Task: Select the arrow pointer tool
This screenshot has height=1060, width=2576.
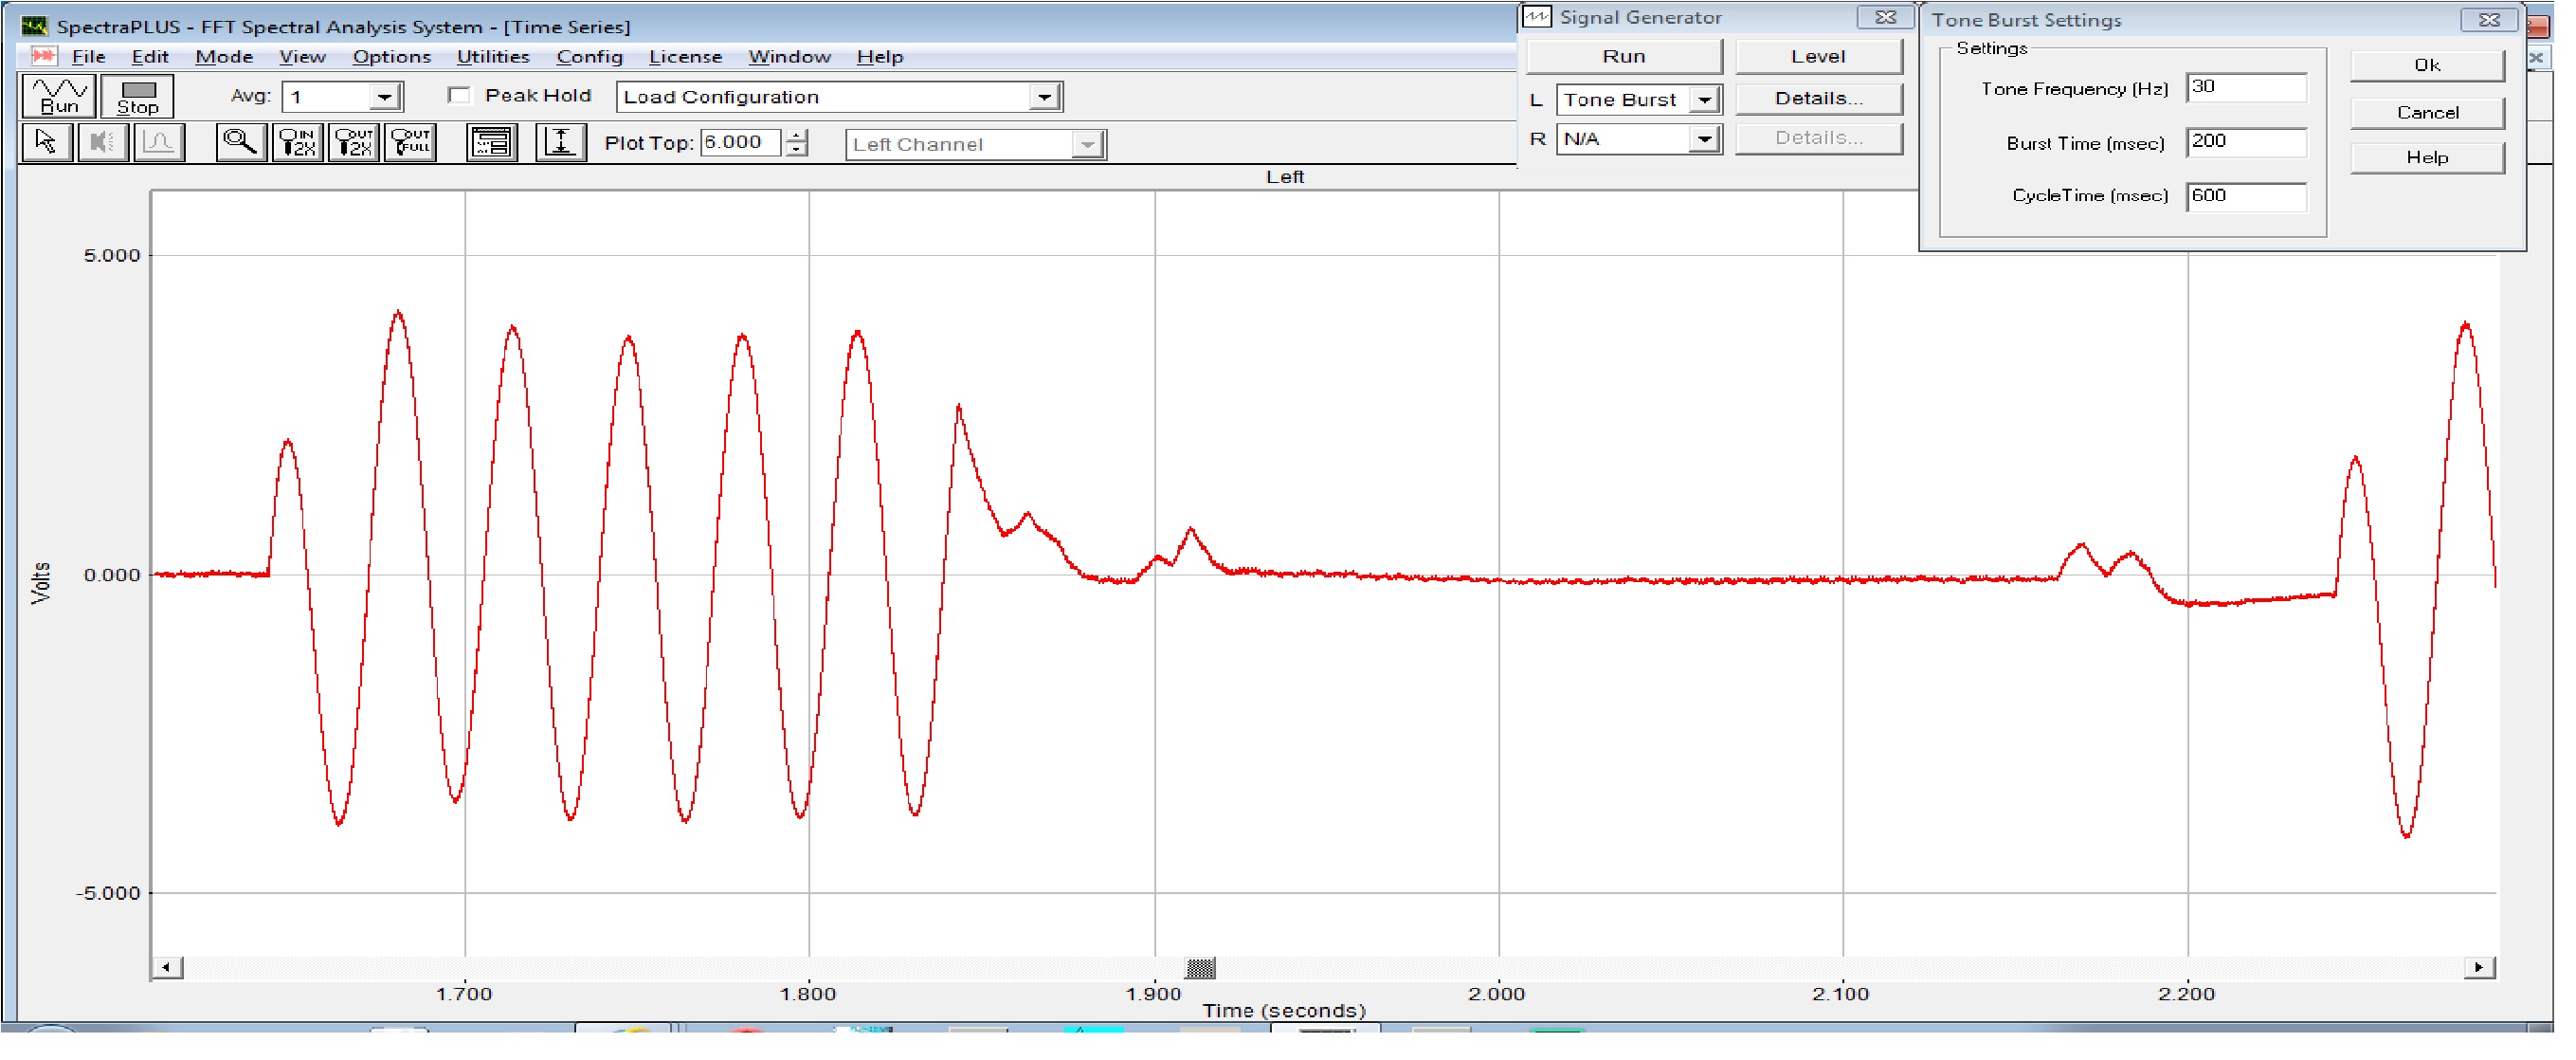Action: pyautogui.click(x=46, y=143)
